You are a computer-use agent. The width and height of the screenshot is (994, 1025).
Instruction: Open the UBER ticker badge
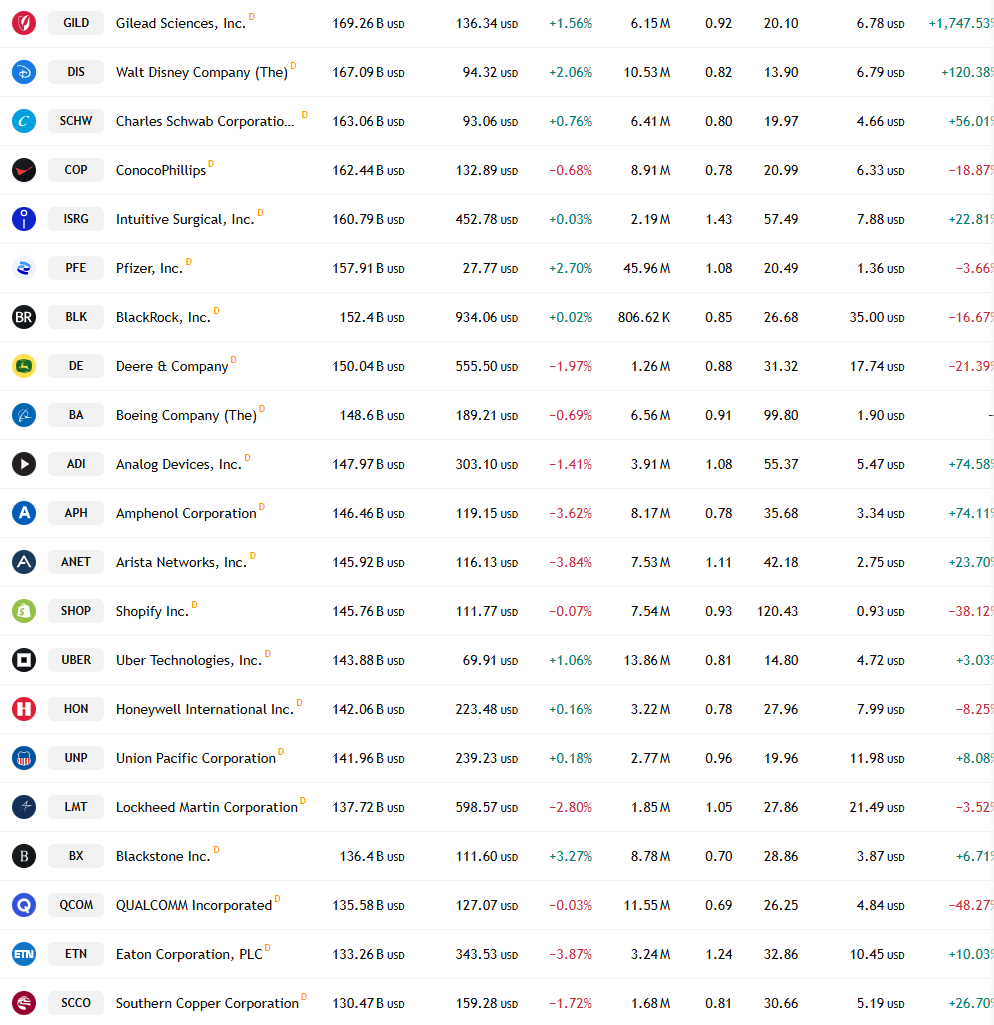pos(76,660)
